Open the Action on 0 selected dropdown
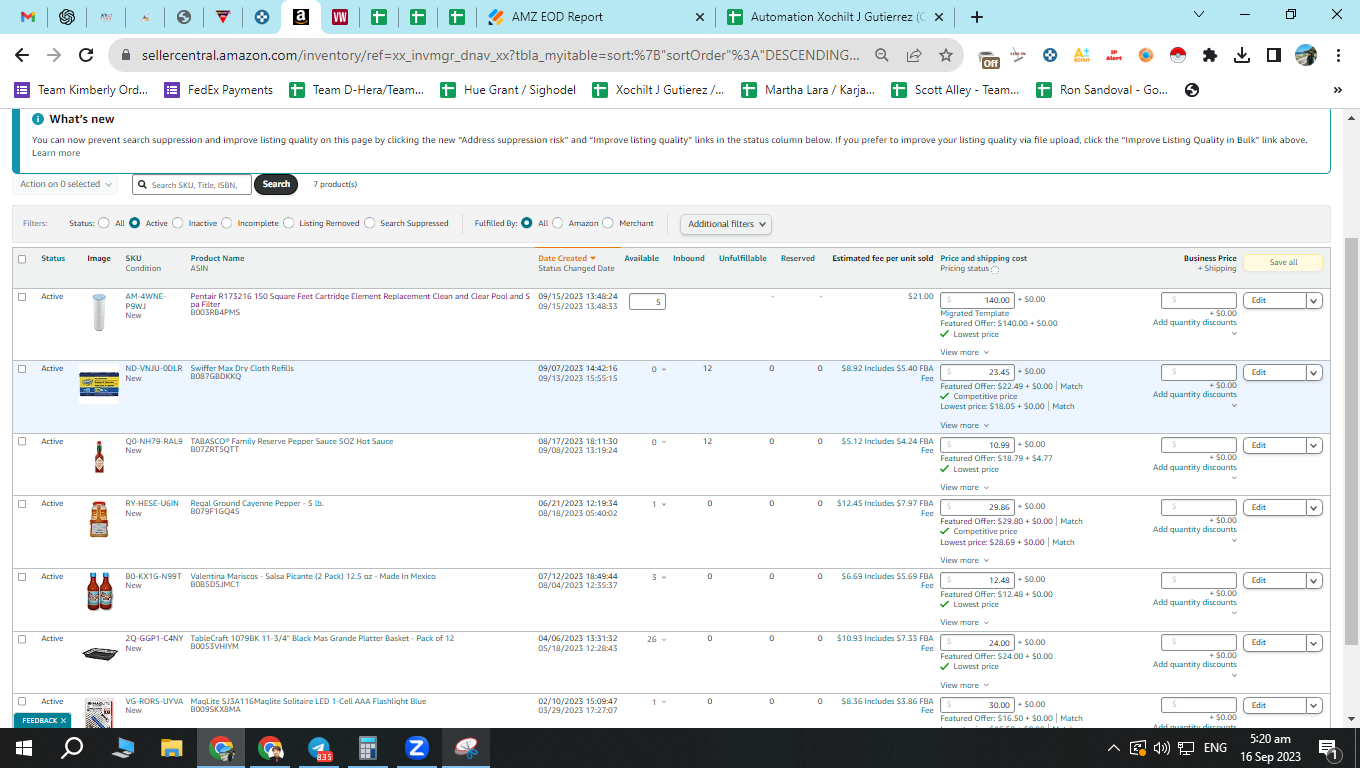The image size is (1360, 768). [66, 184]
